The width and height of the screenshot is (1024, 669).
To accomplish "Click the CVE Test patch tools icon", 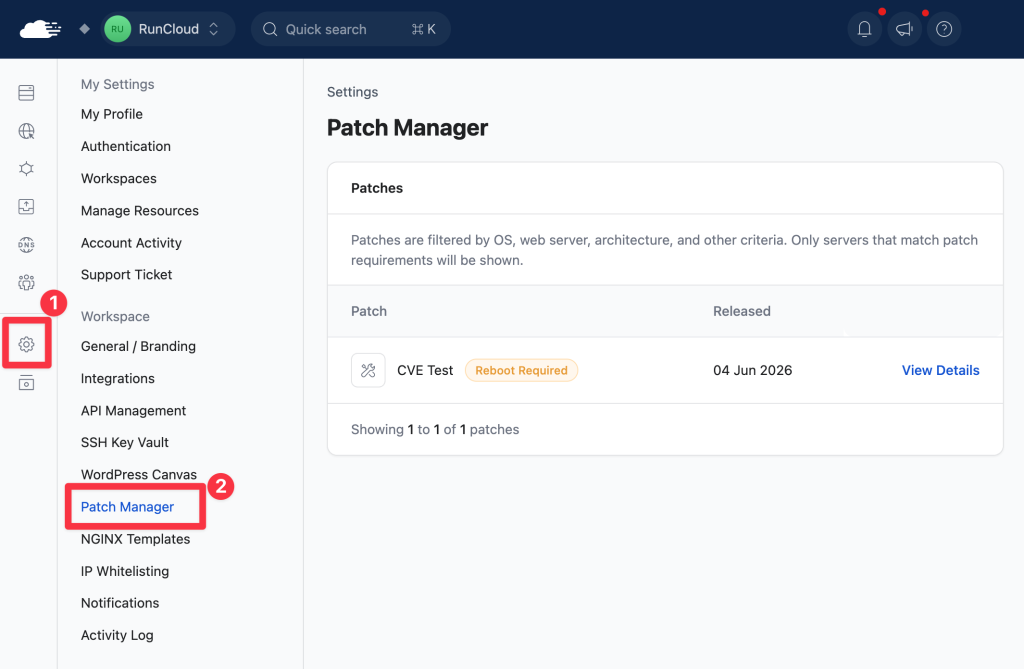I will point(368,370).
